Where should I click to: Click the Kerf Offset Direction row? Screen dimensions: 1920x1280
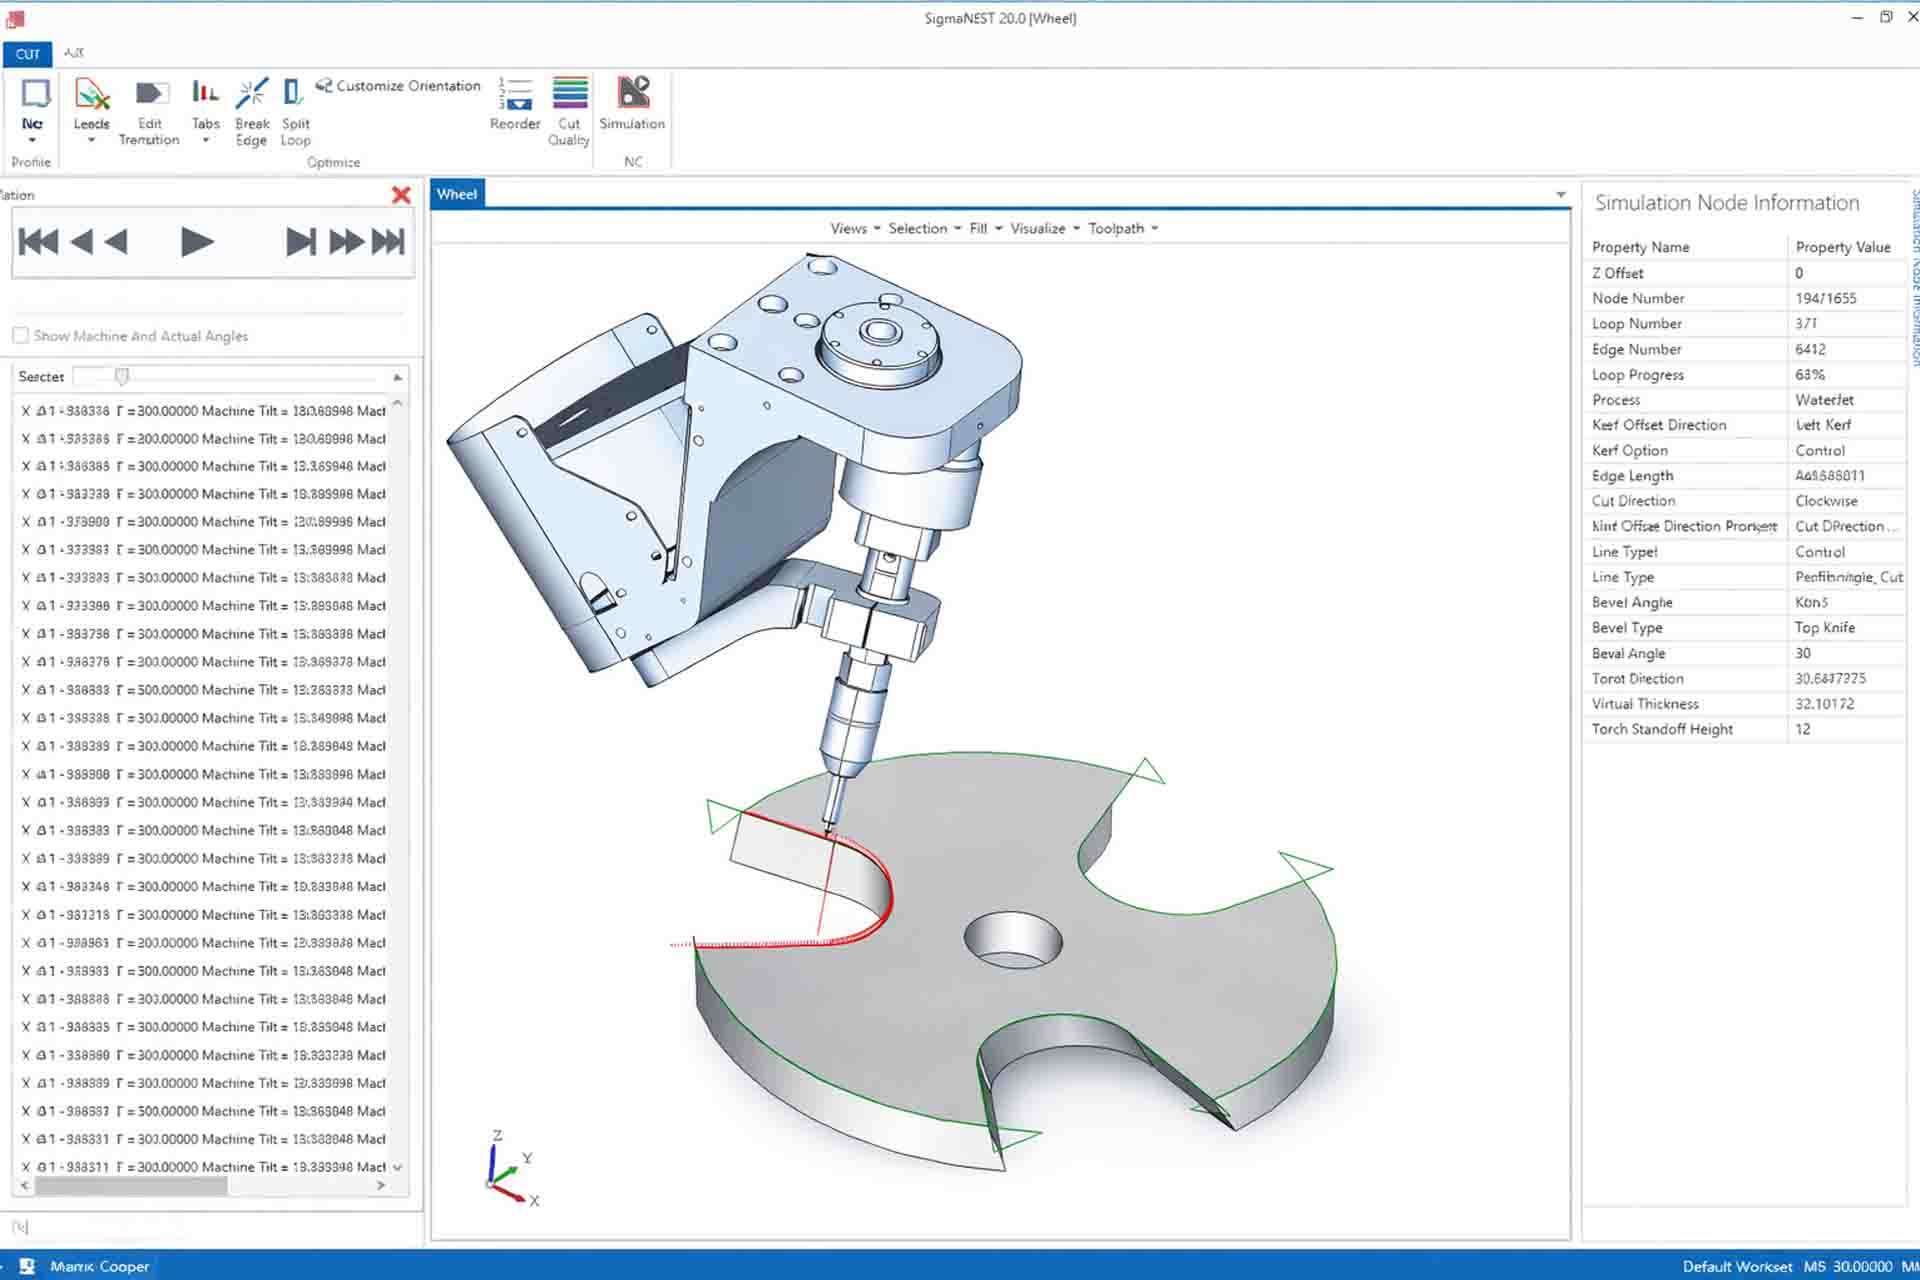(1745, 425)
